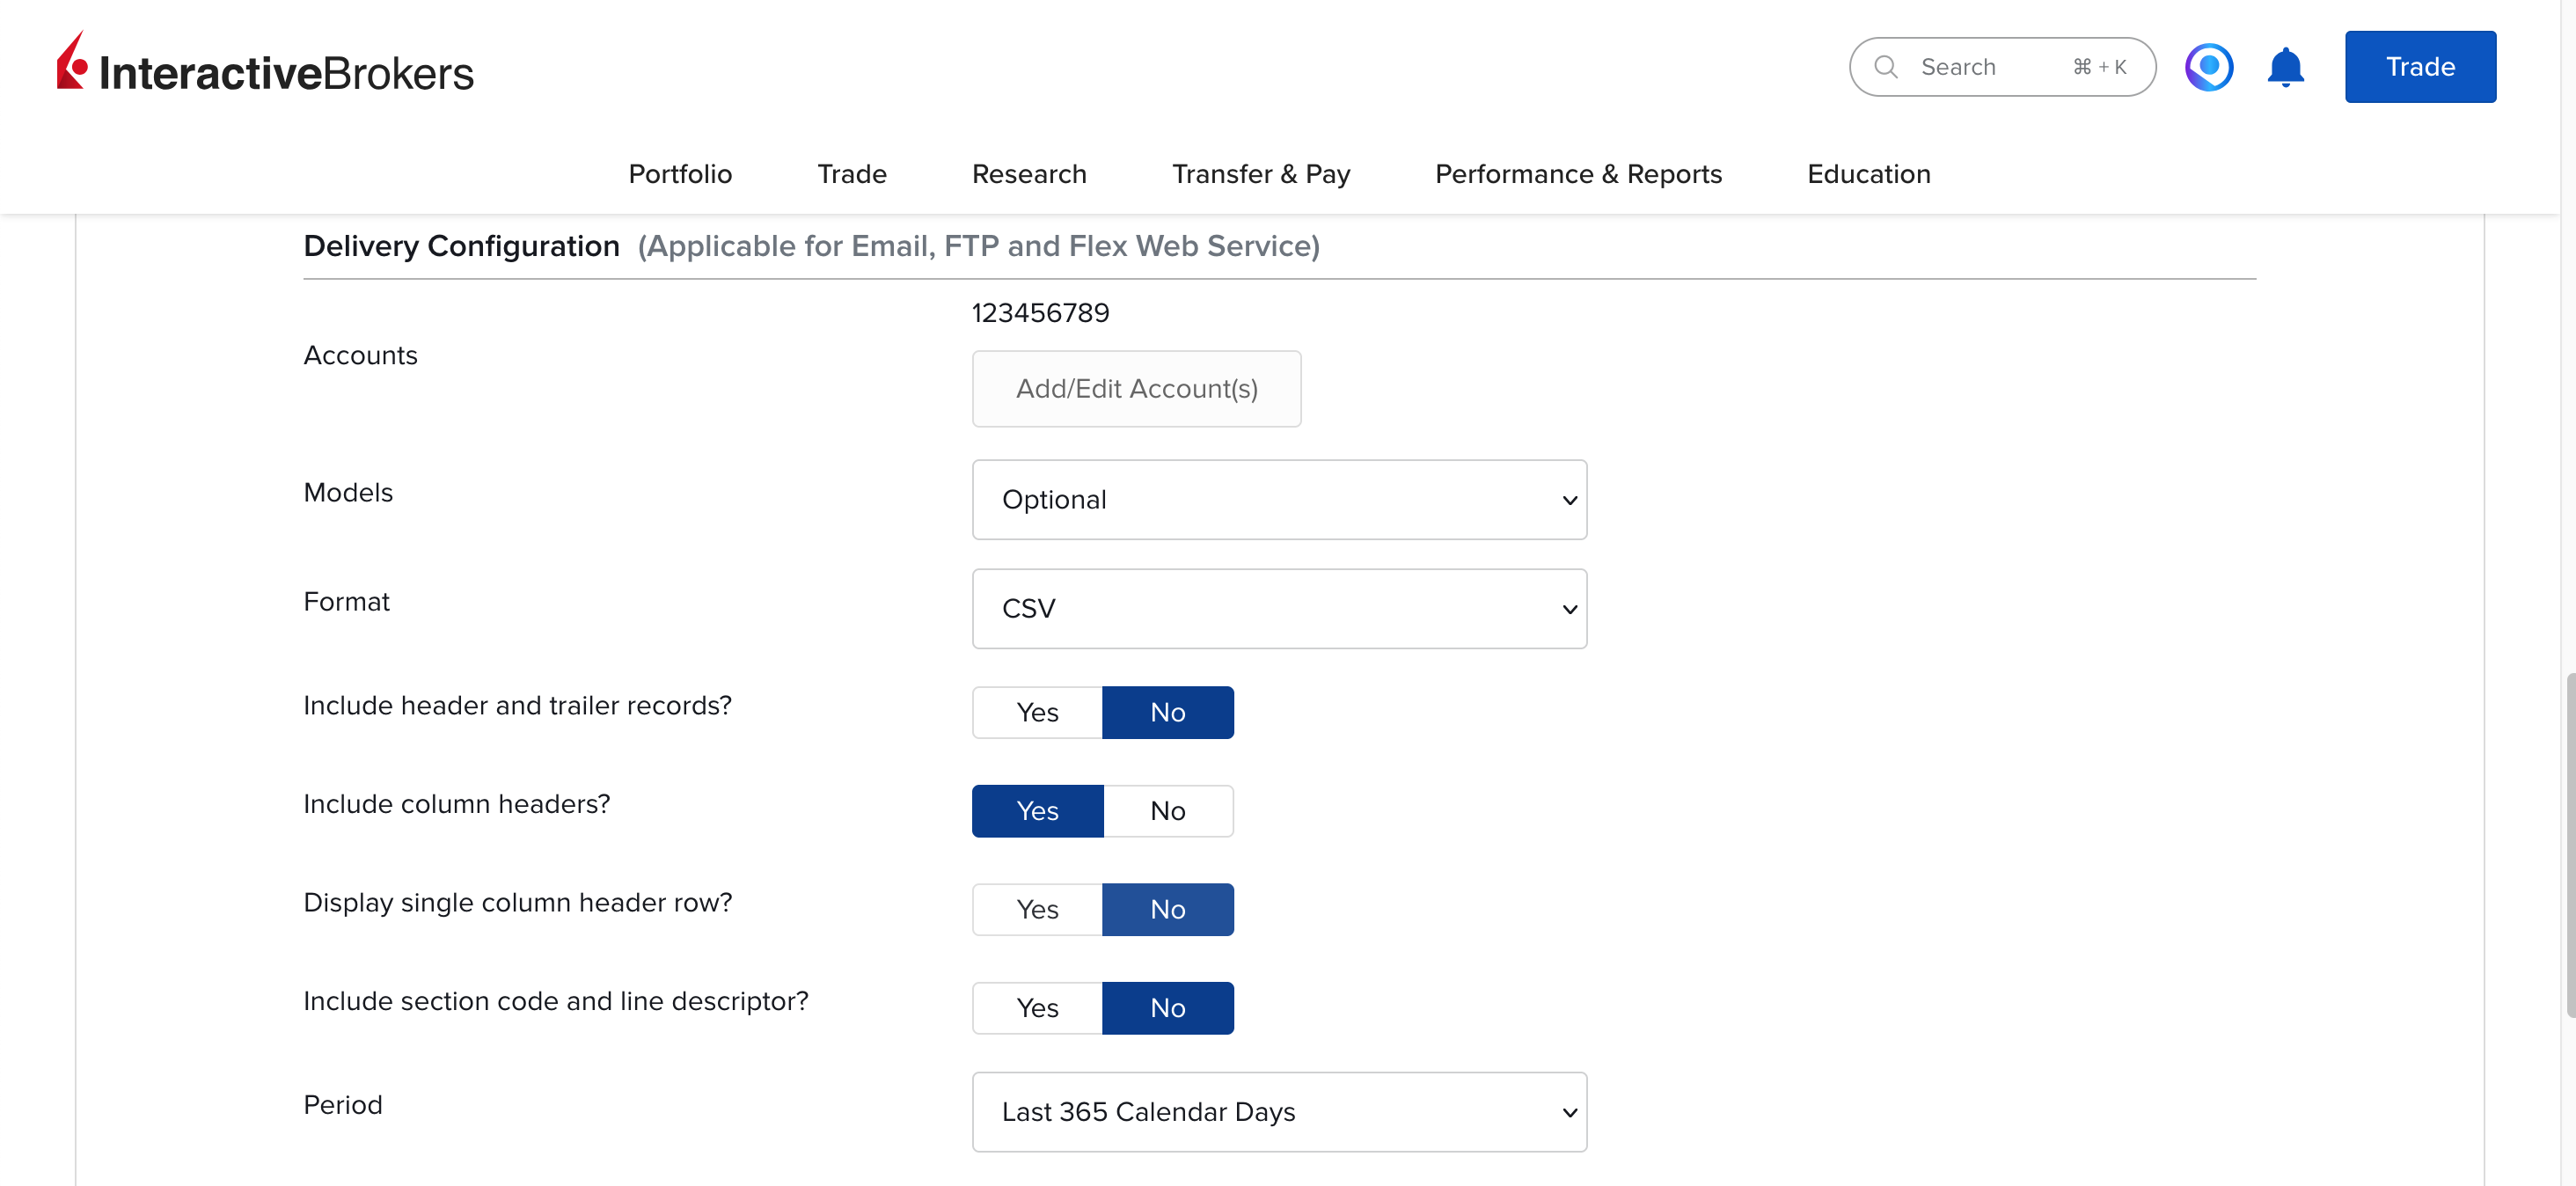Click the Interactive Brokers logo
This screenshot has height=1186, width=2576.
pos(265,66)
